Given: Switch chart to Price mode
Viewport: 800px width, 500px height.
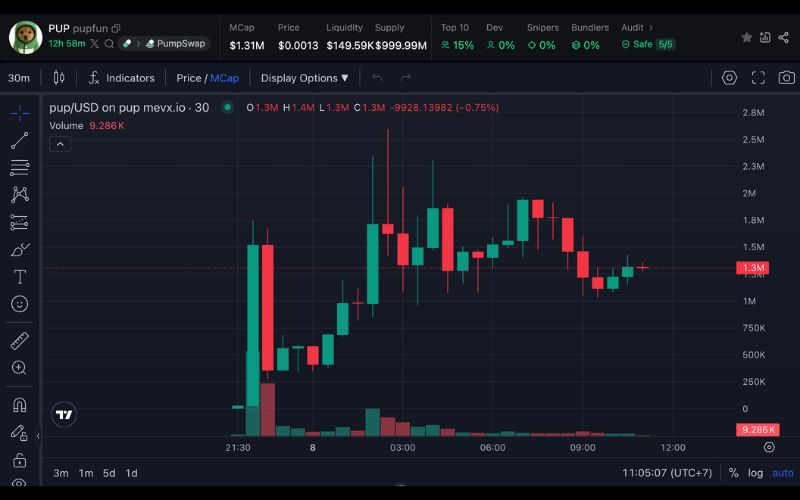Looking at the screenshot, I should [x=188, y=78].
